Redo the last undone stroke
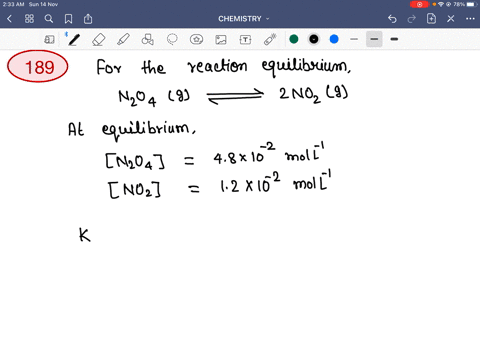 pyautogui.click(x=412, y=19)
